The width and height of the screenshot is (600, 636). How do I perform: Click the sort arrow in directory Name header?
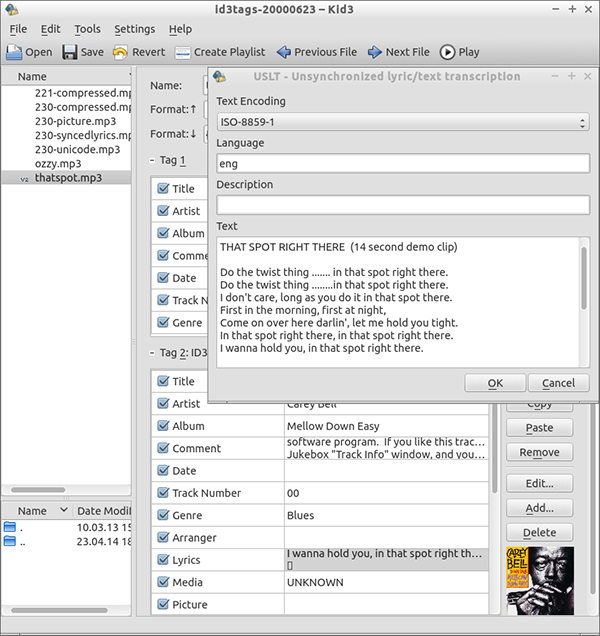coord(64,510)
